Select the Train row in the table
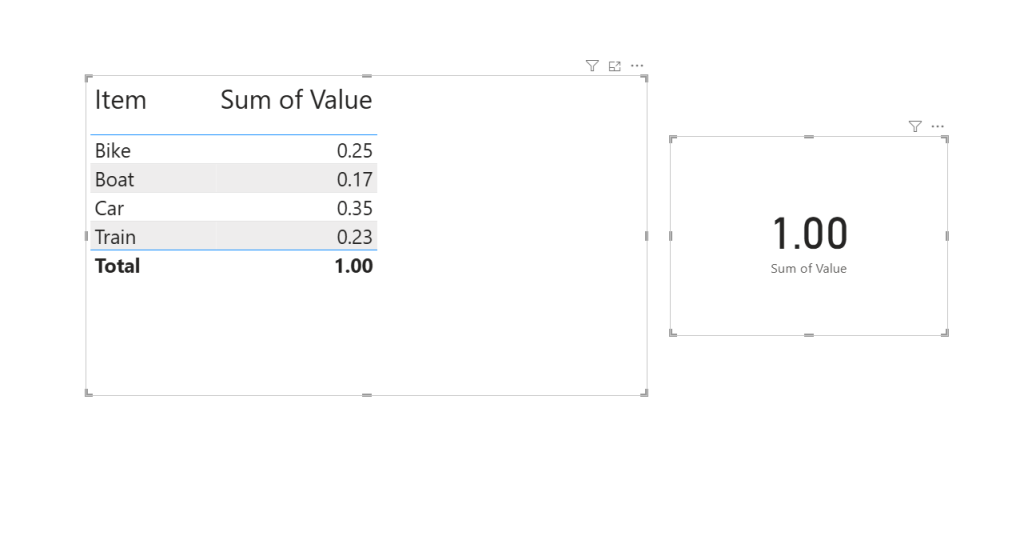Viewport: 1024px width, 552px height. click(x=115, y=237)
